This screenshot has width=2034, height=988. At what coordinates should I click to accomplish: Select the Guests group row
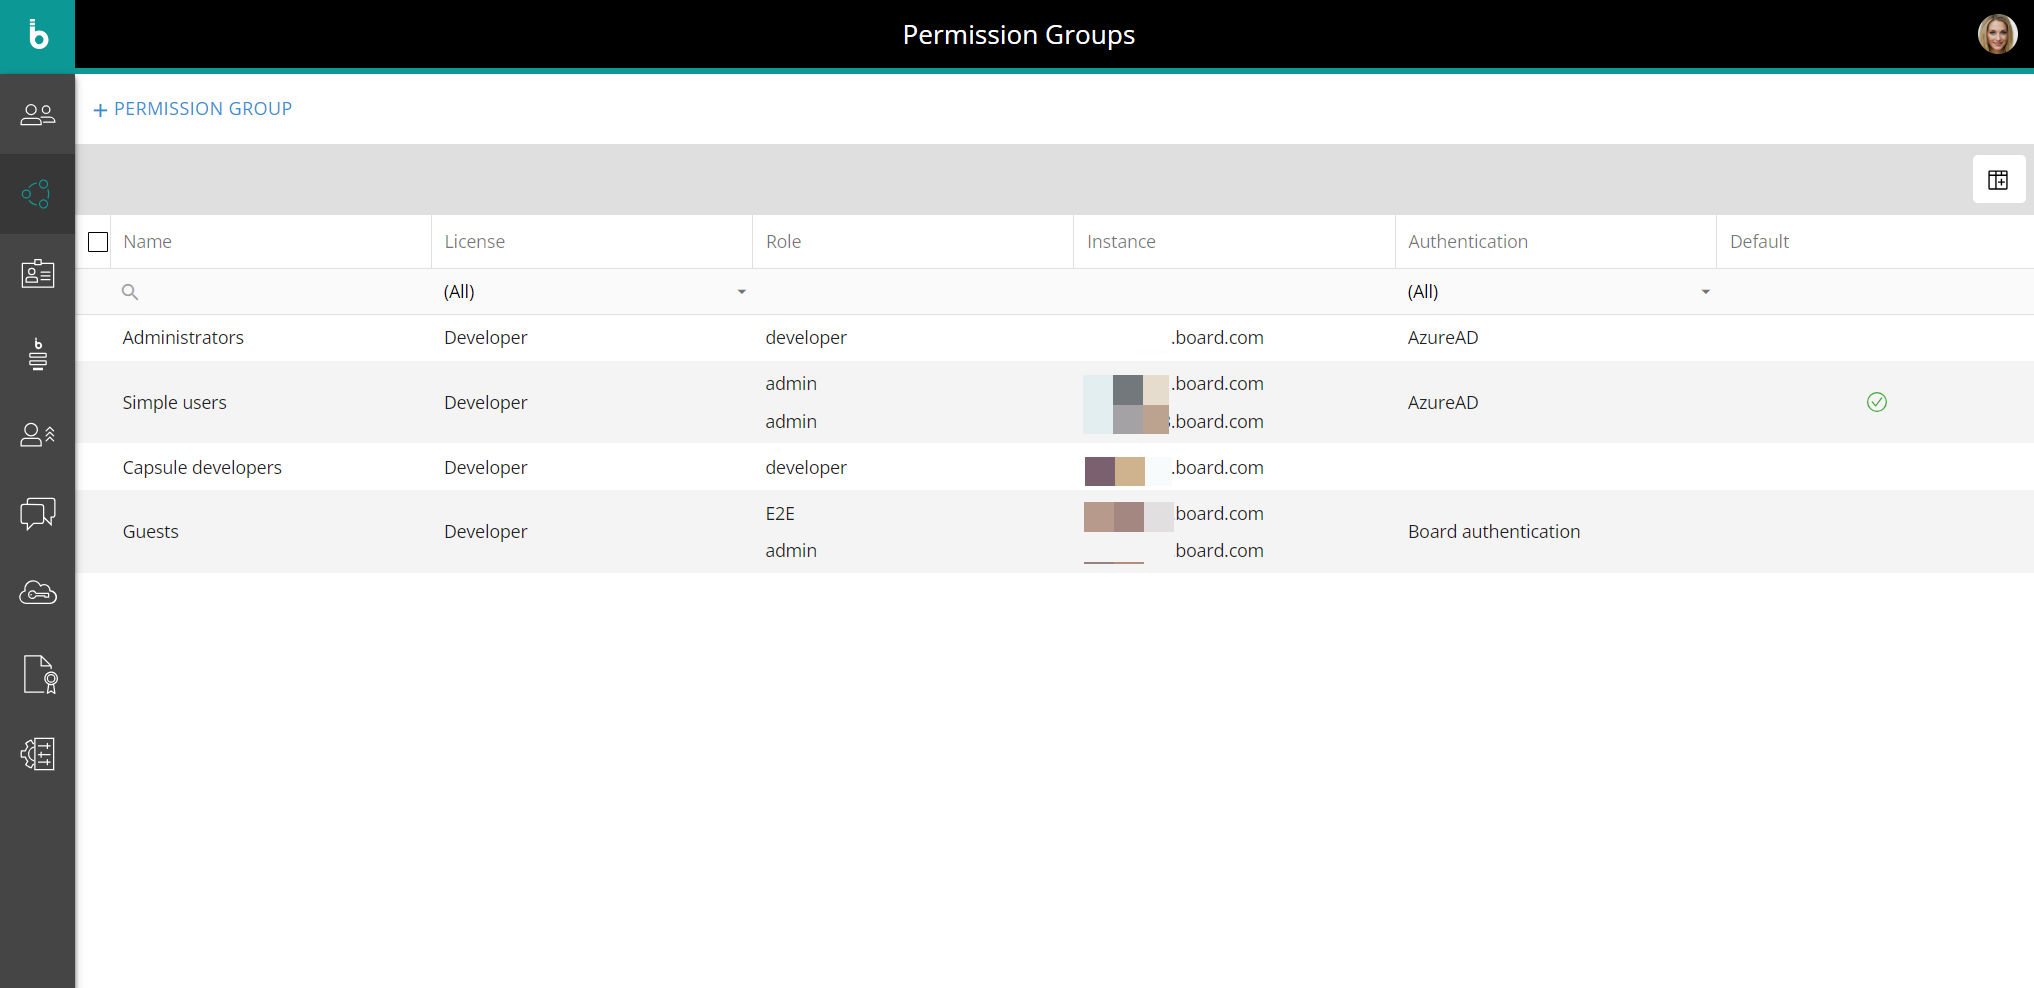pyautogui.click(x=151, y=532)
